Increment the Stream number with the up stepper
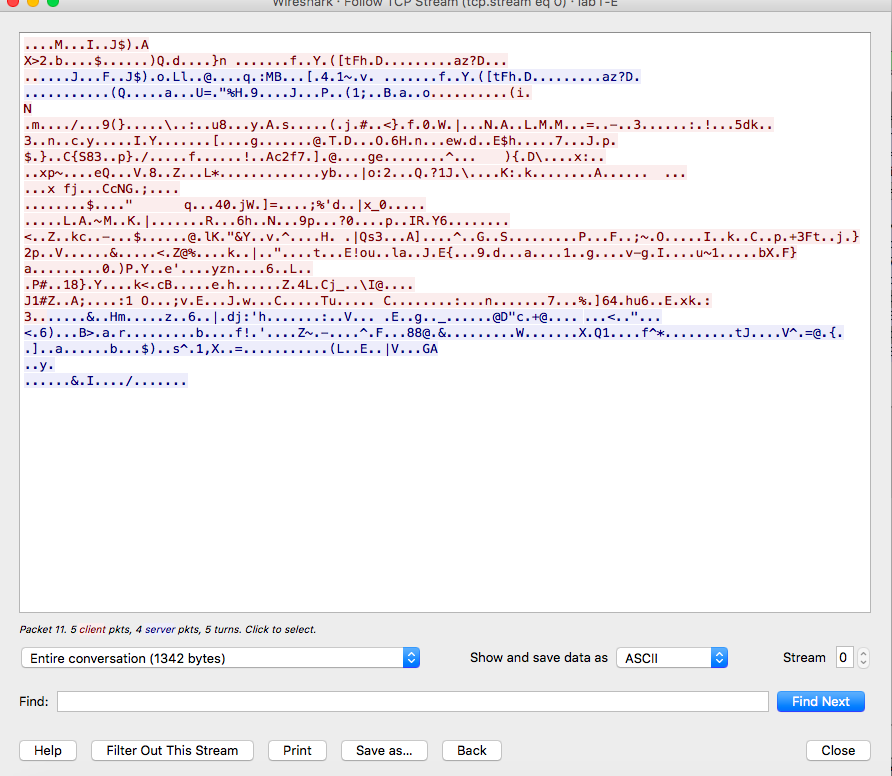 point(864,653)
